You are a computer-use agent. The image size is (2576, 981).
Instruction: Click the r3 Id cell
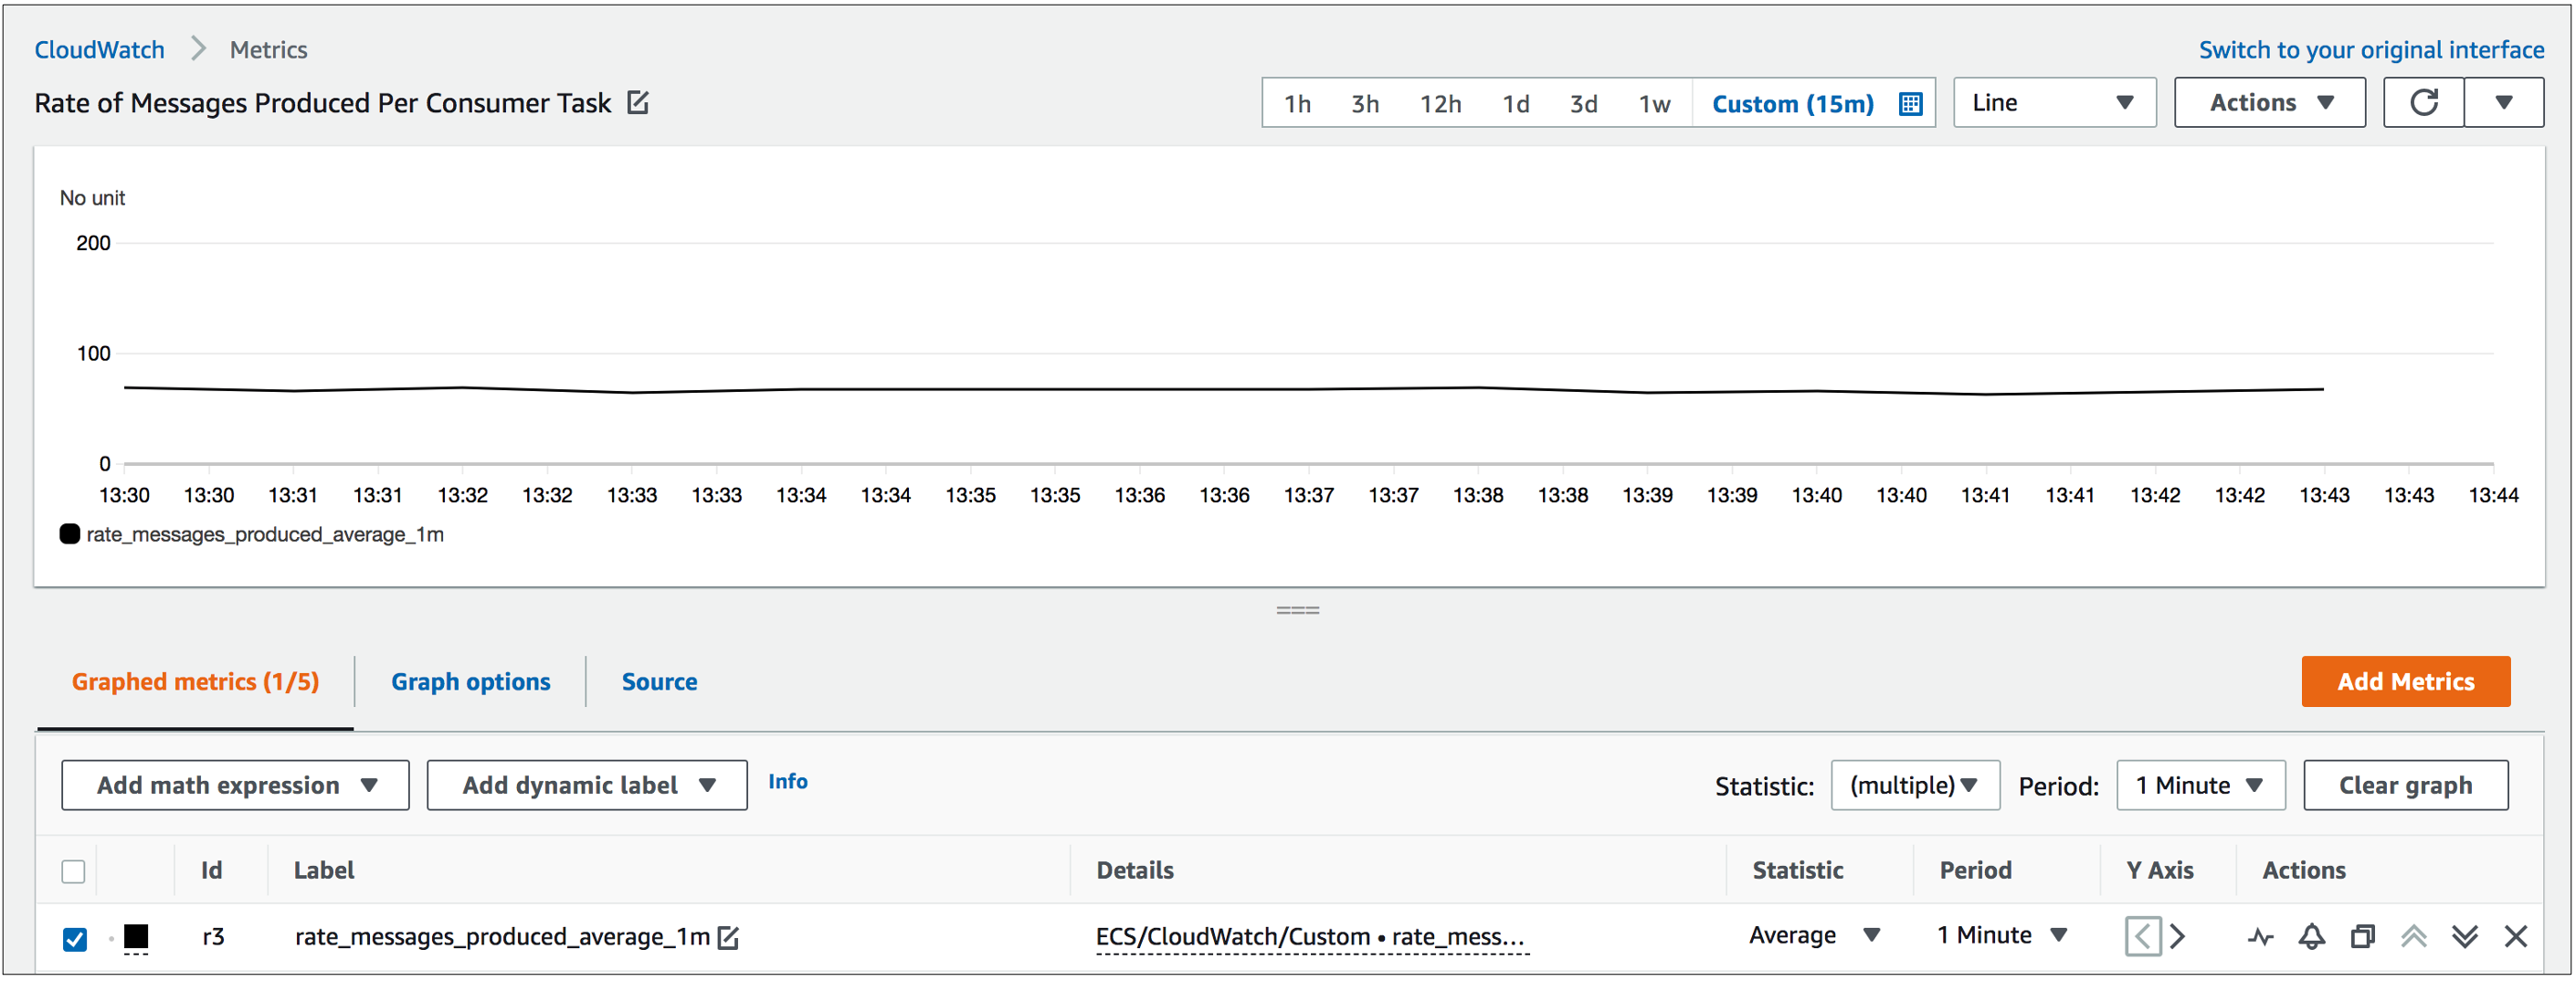pos(213,937)
